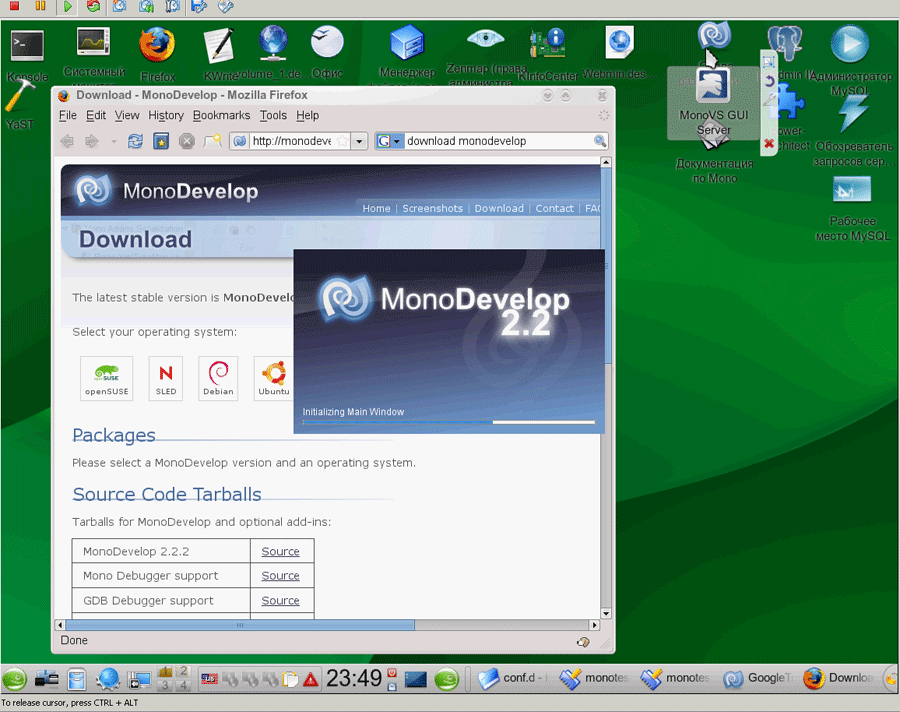Open the Bookmarks menu in Firefox

pos(222,115)
